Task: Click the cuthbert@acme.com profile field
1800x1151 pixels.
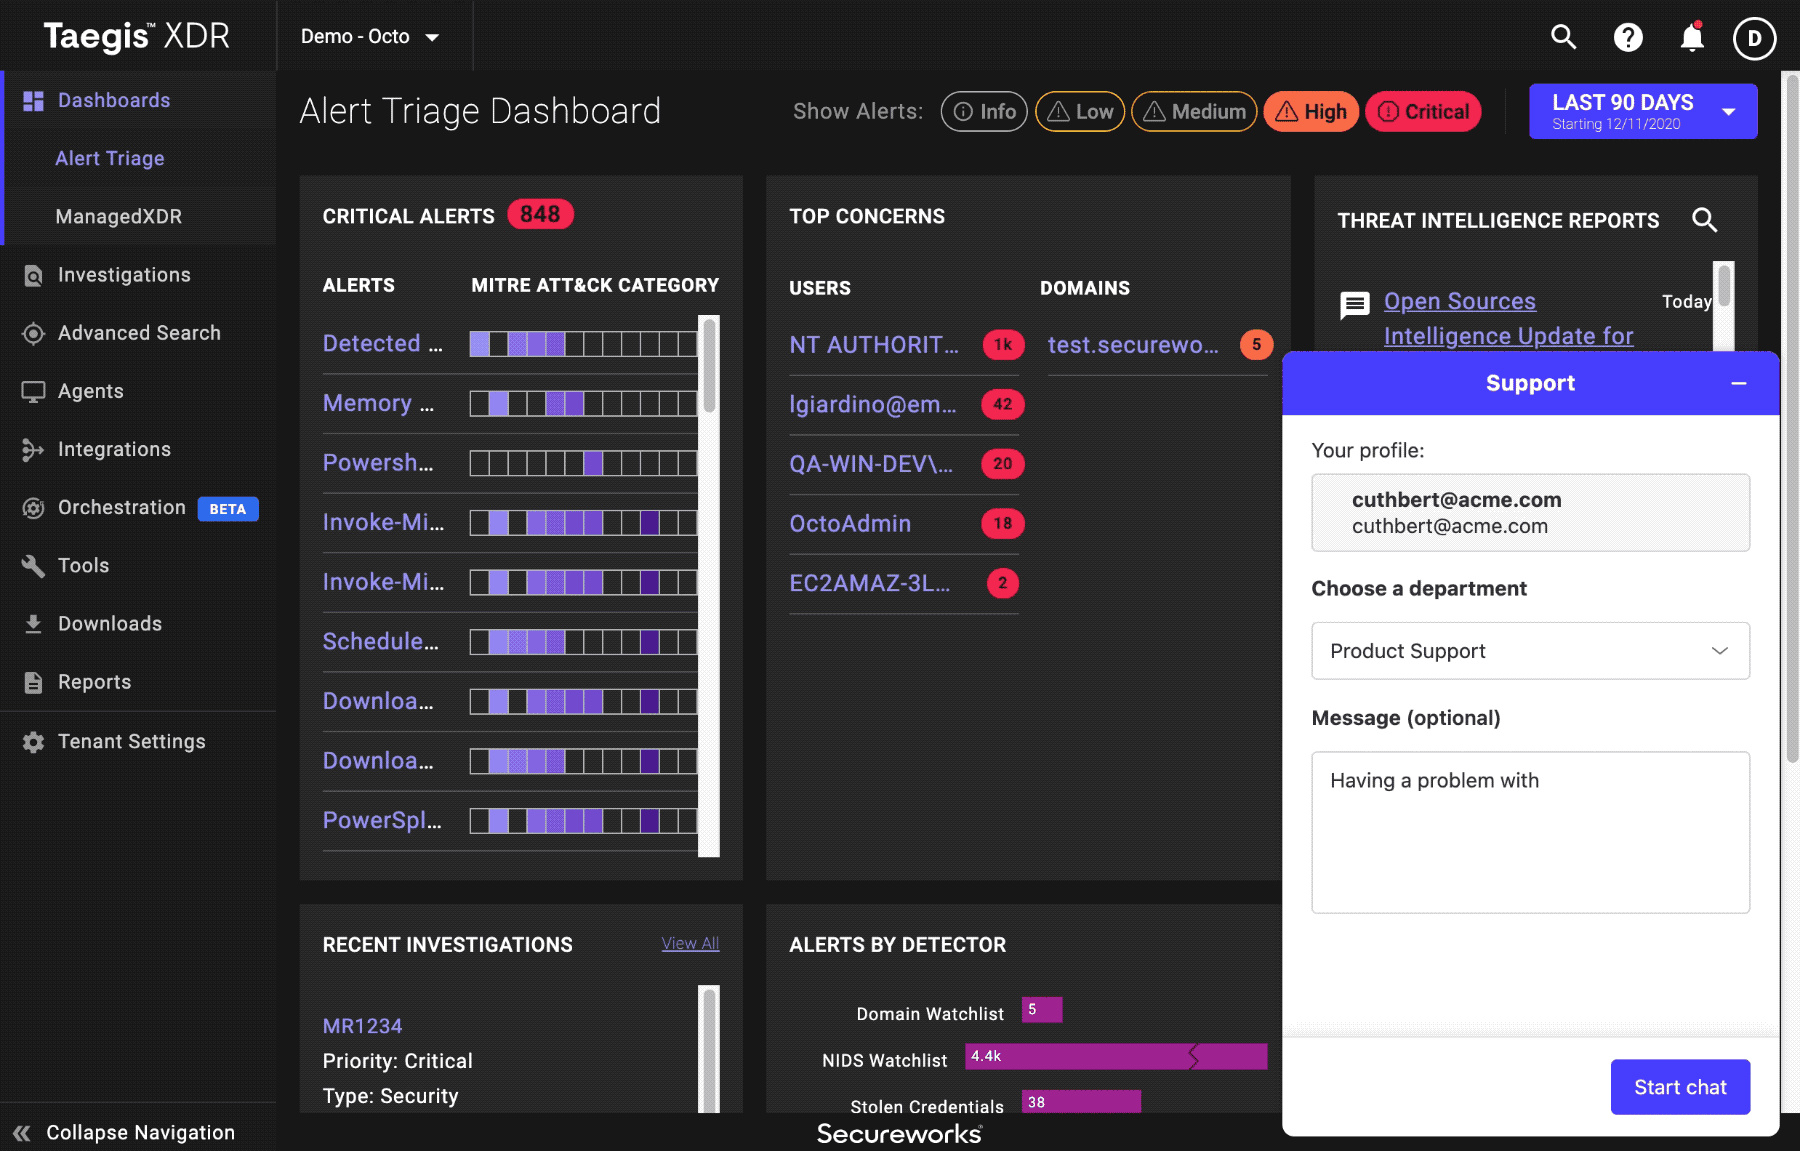Action: 1530,512
